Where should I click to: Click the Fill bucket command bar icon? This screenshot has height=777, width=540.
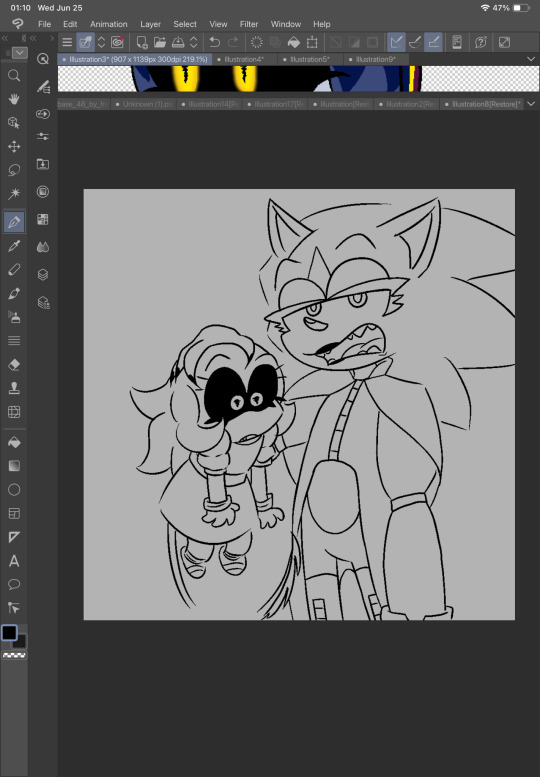(294, 43)
